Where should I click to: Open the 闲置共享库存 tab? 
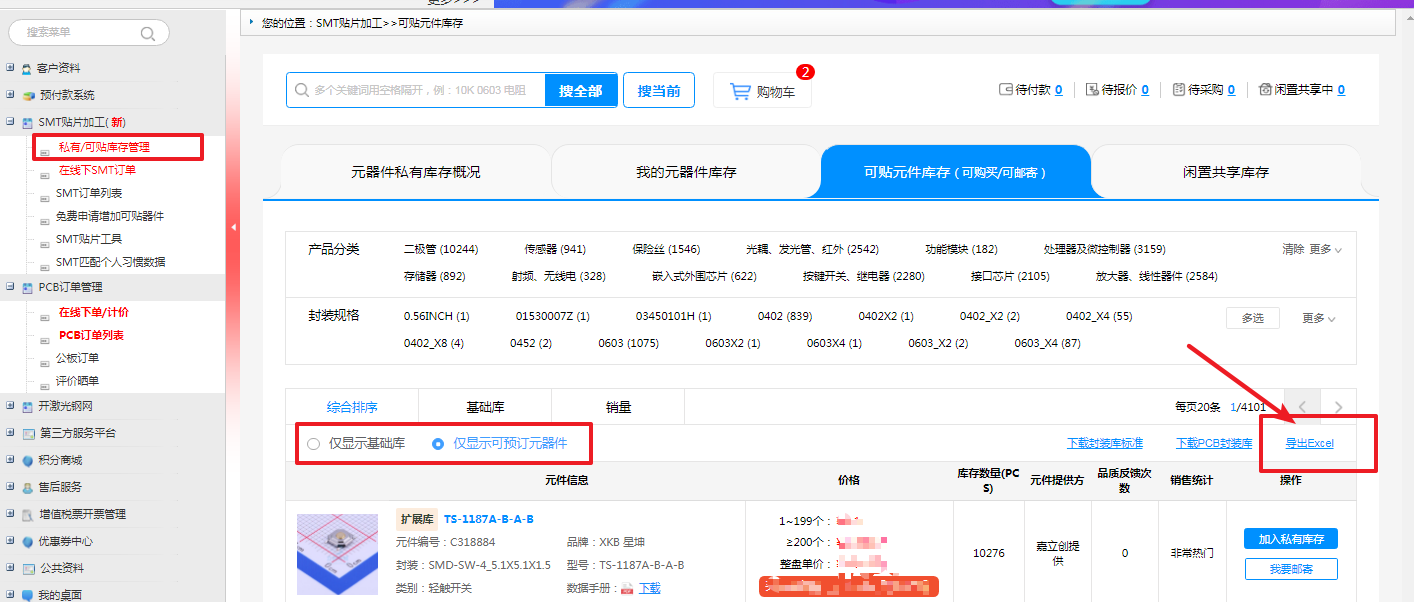[1225, 172]
